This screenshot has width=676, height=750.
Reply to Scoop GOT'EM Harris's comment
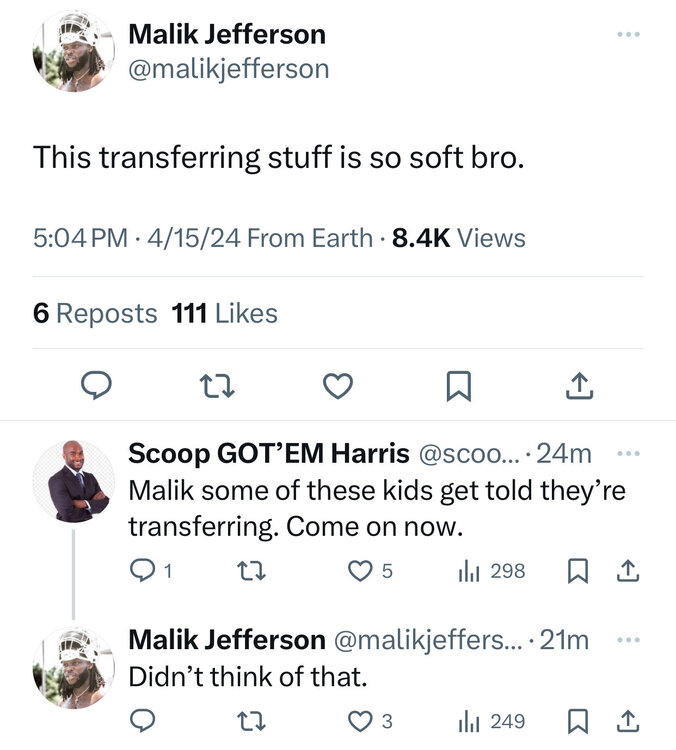coord(143,571)
